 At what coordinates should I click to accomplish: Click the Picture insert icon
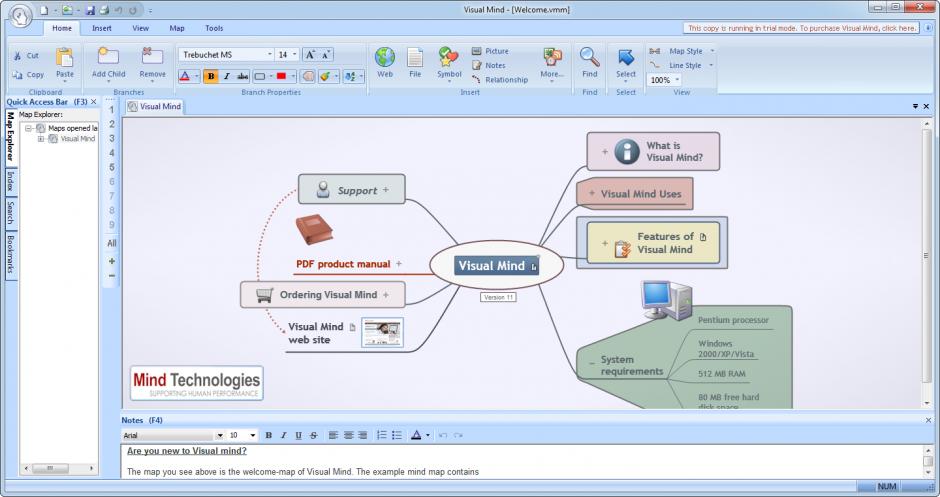click(477, 51)
